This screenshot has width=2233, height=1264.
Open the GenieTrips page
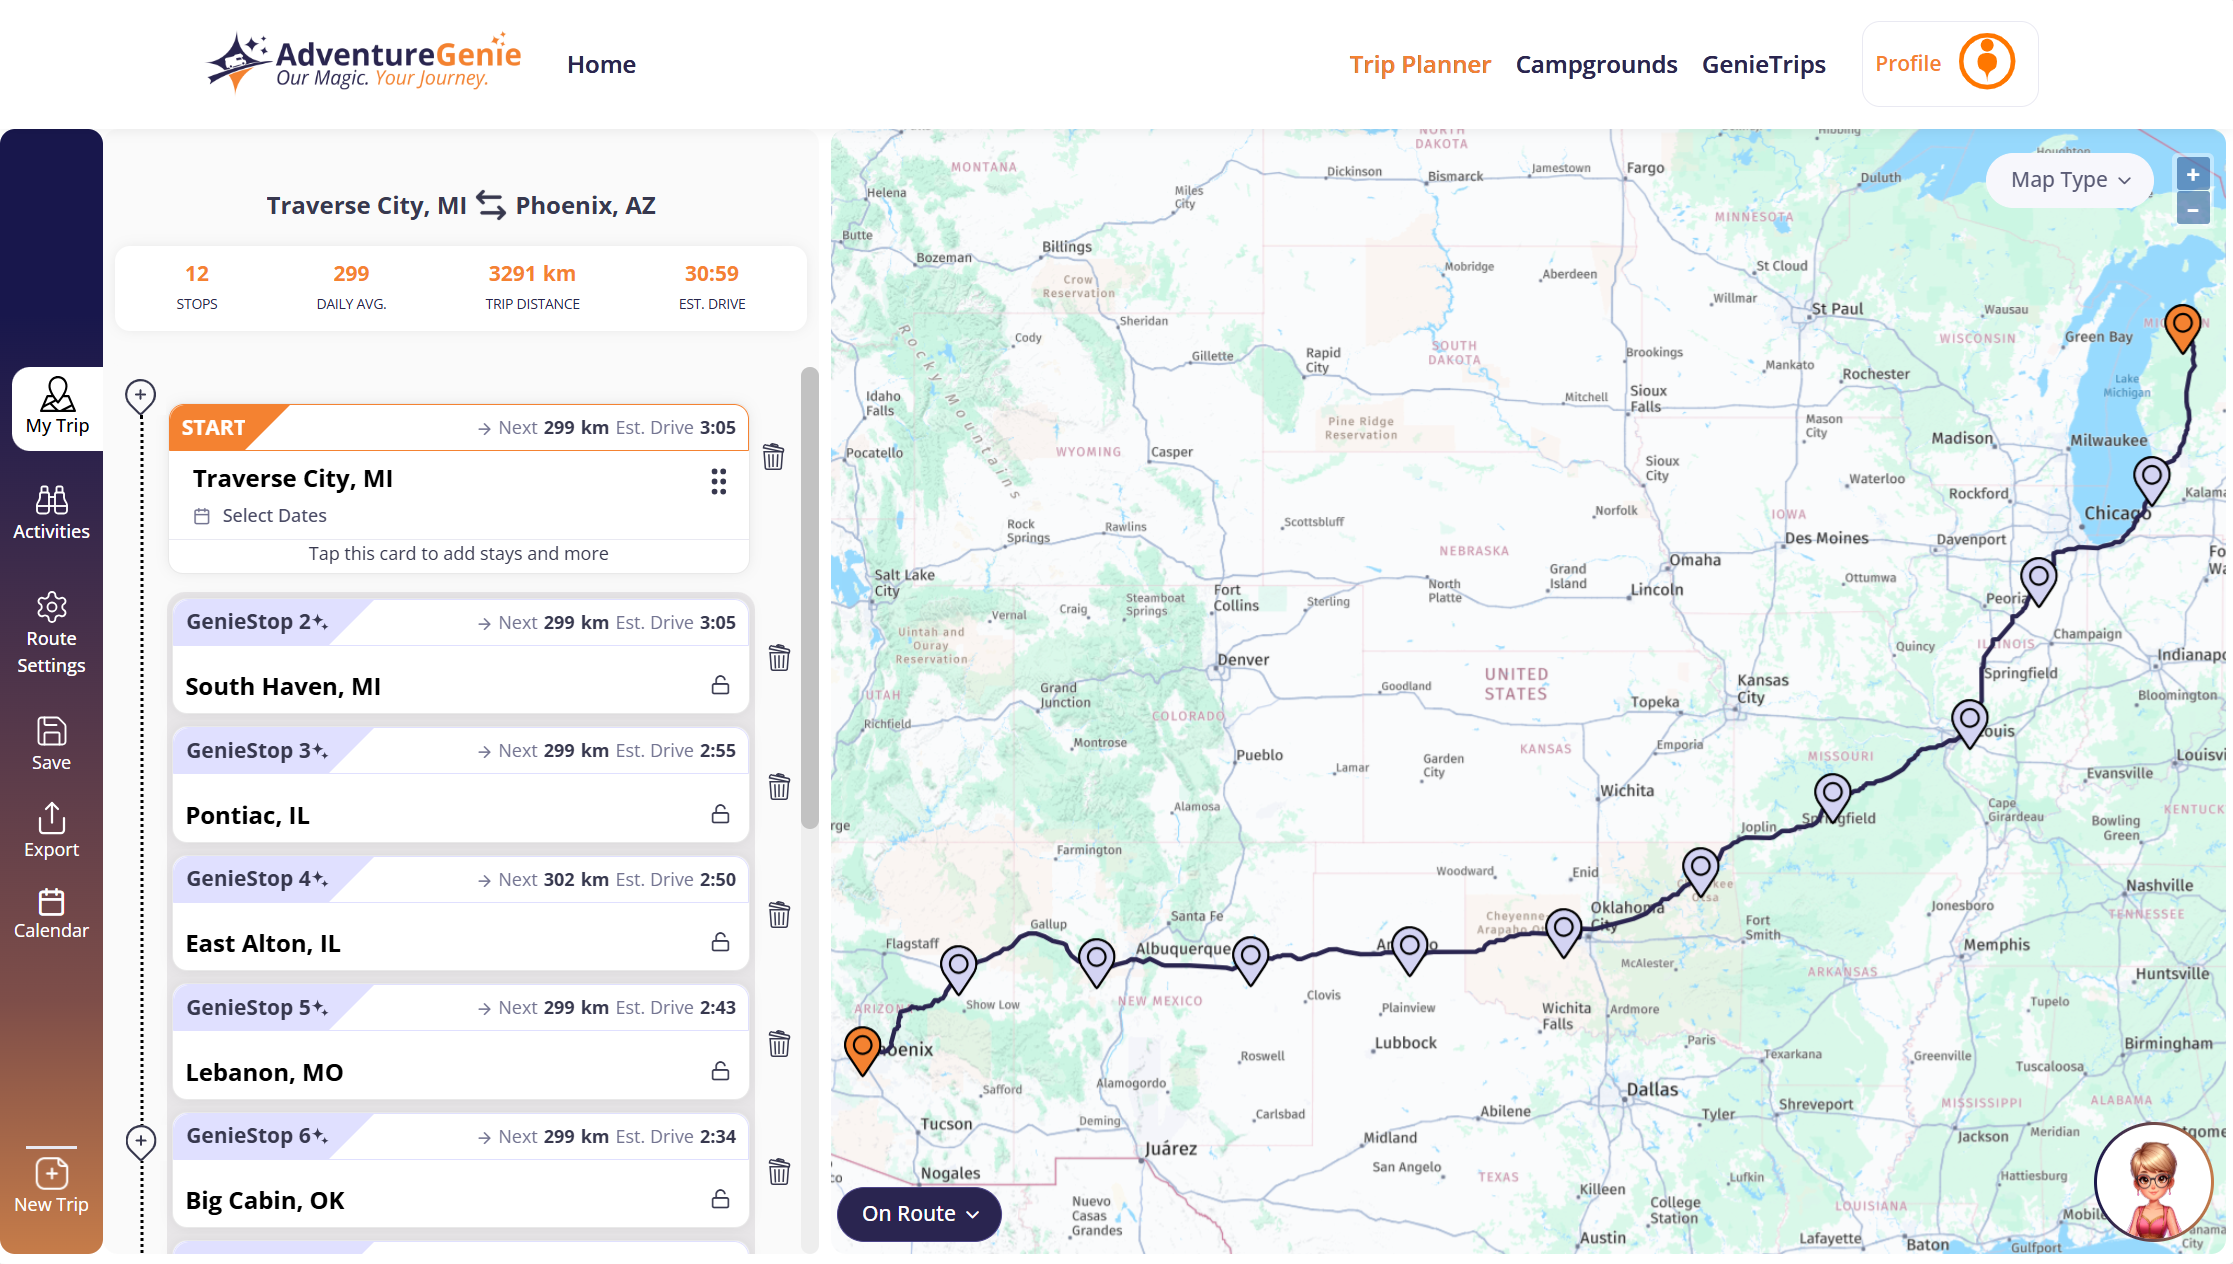[x=1763, y=64]
